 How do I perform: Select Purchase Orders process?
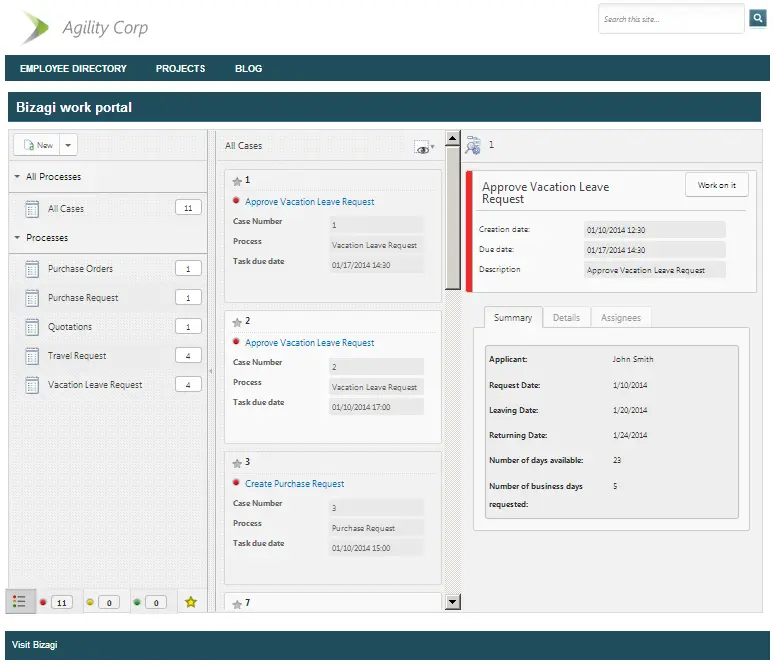80,269
